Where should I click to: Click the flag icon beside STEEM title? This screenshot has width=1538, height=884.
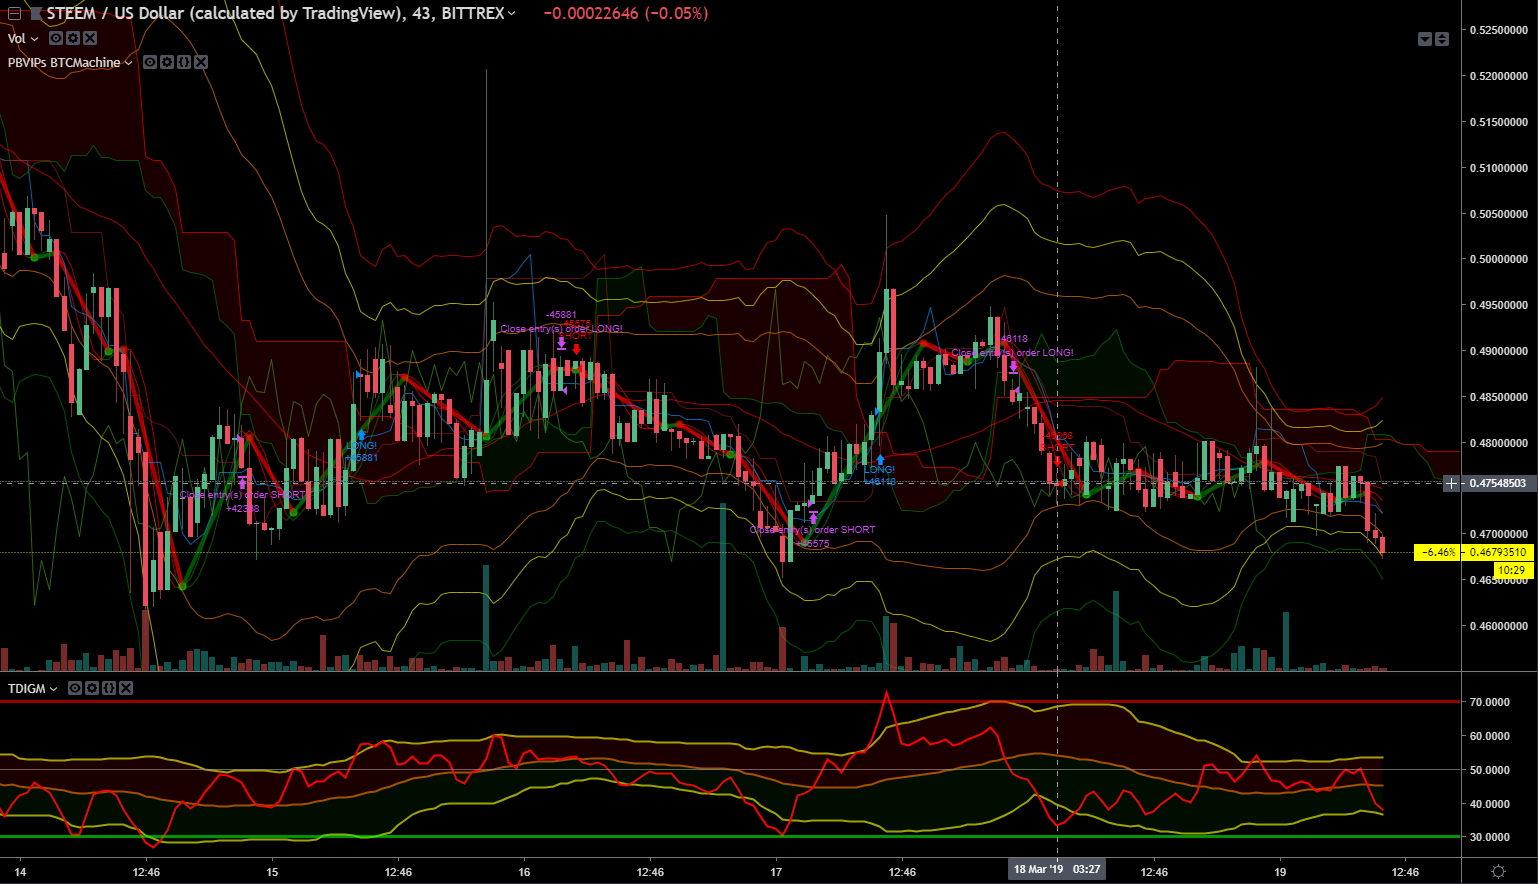click(35, 14)
